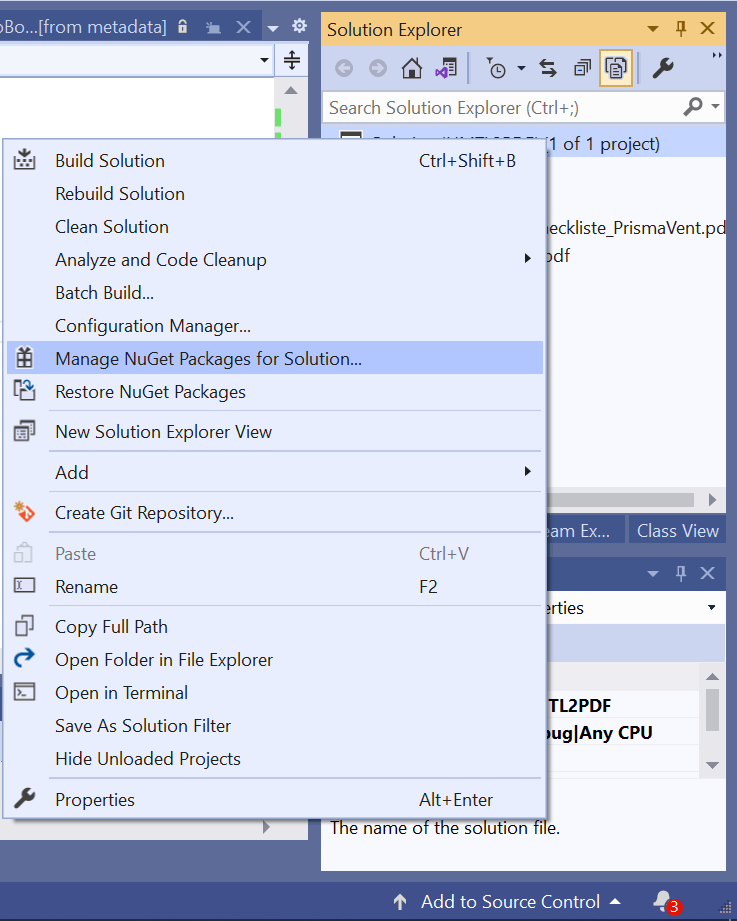Select Open Folder in File Explorer
The image size is (737, 921).
[274, 659]
